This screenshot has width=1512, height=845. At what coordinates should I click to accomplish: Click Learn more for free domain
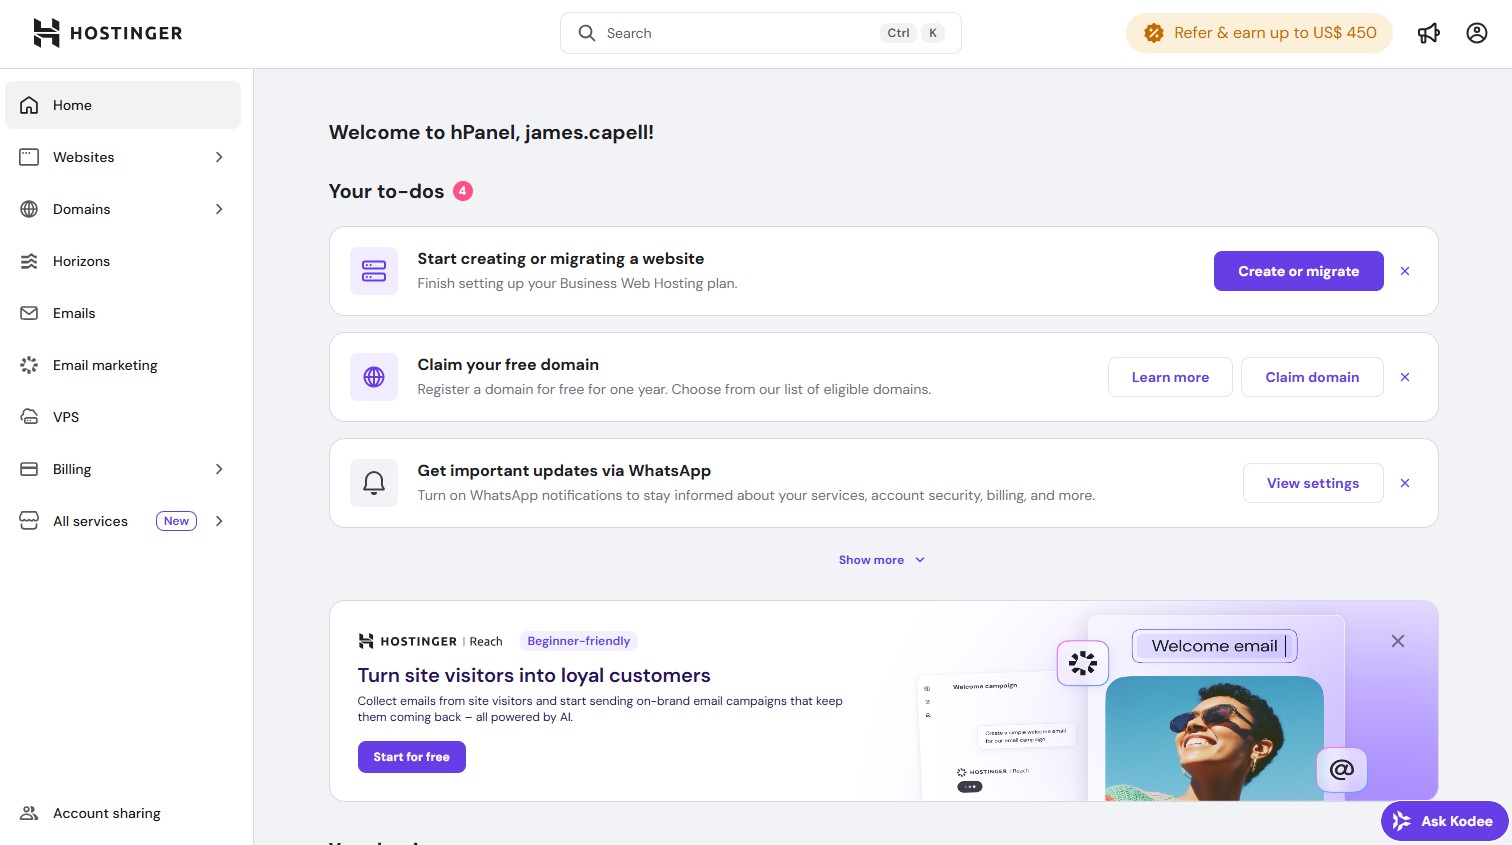(1170, 377)
